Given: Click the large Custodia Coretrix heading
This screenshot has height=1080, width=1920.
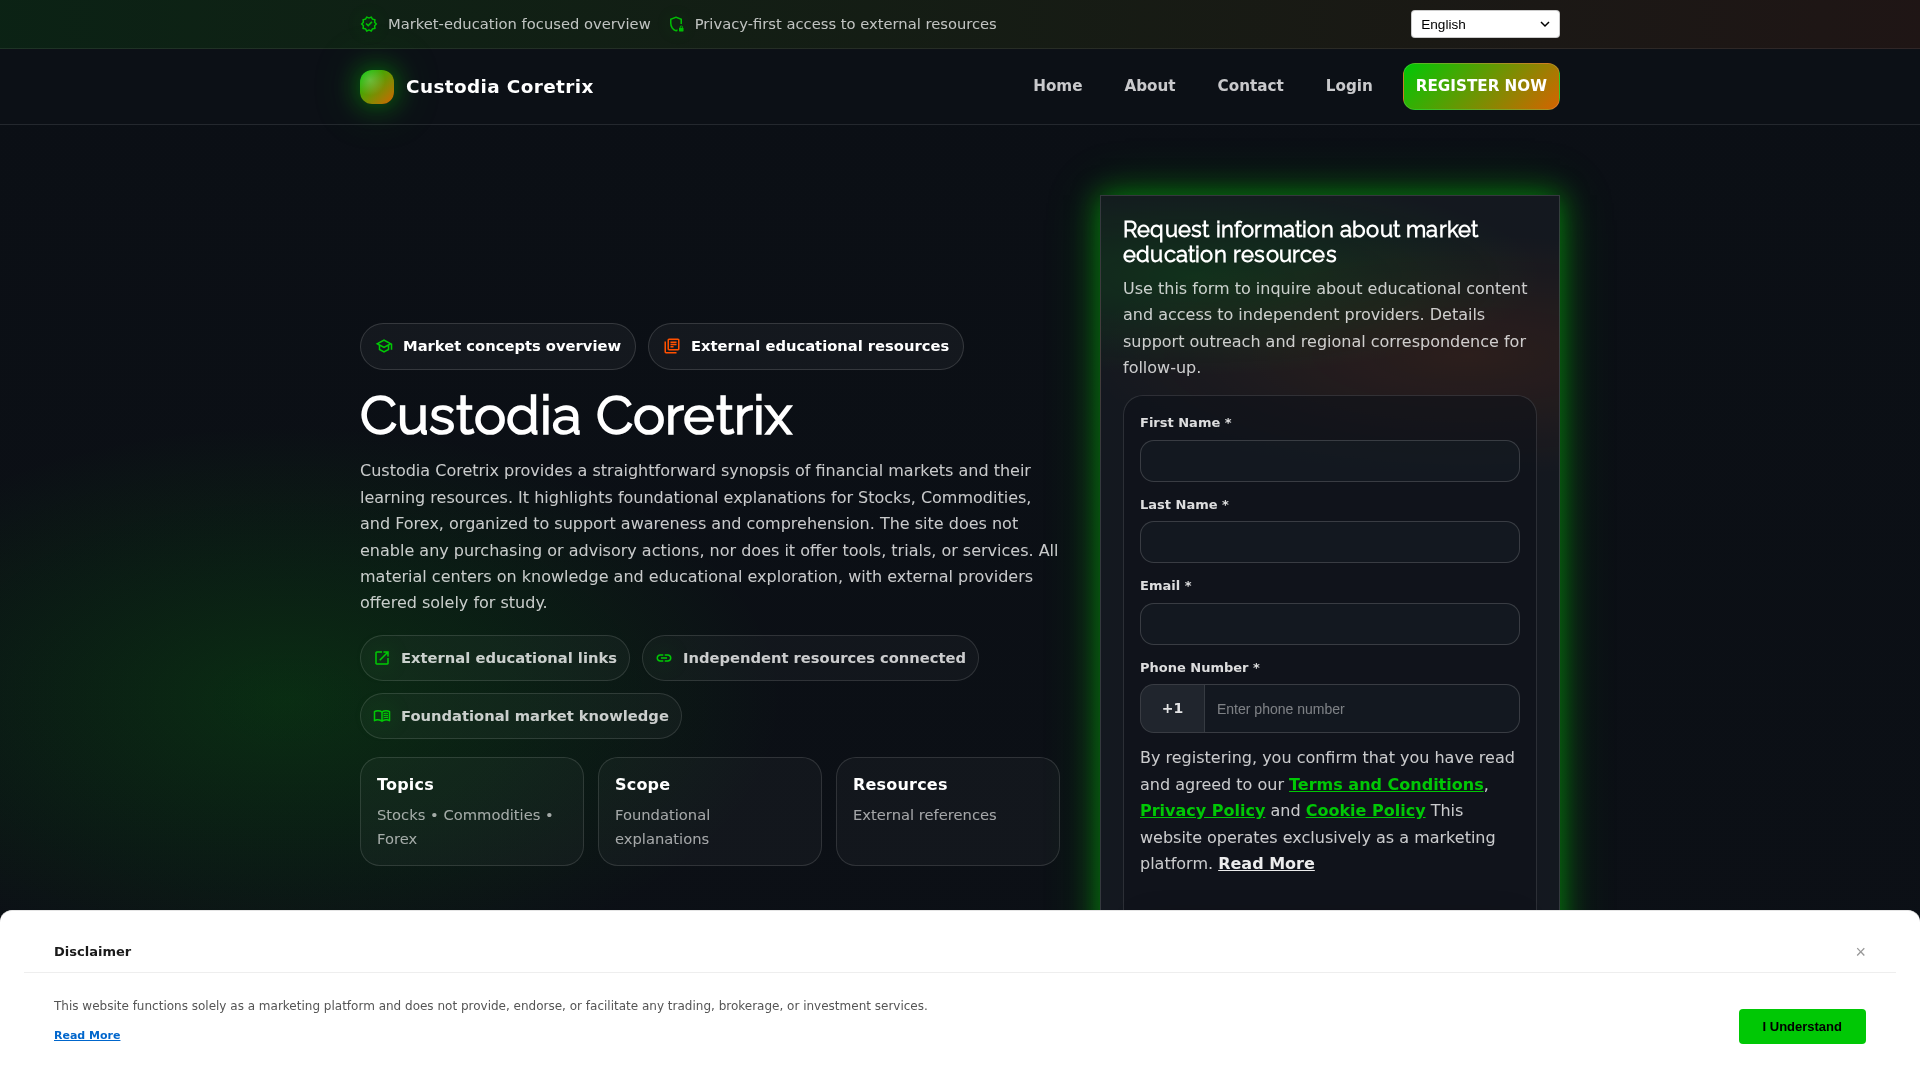Looking at the screenshot, I should click(x=576, y=416).
